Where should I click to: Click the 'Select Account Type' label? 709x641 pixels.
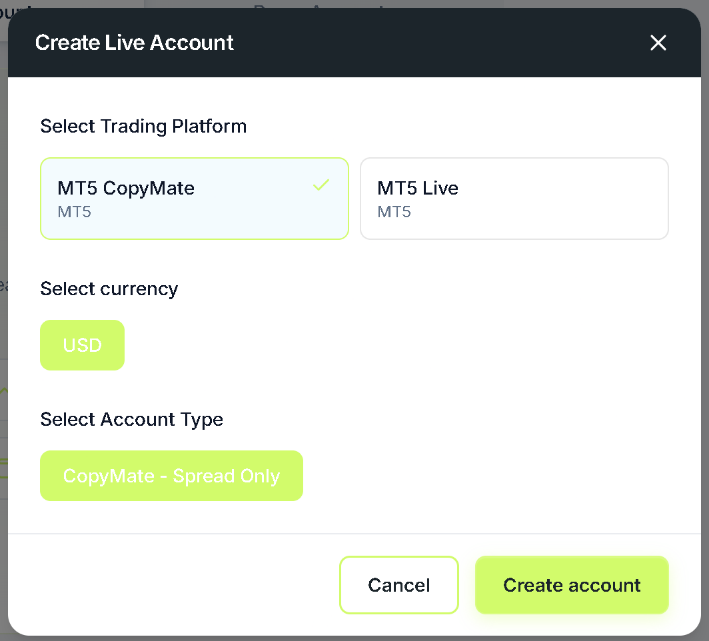pos(132,419)
